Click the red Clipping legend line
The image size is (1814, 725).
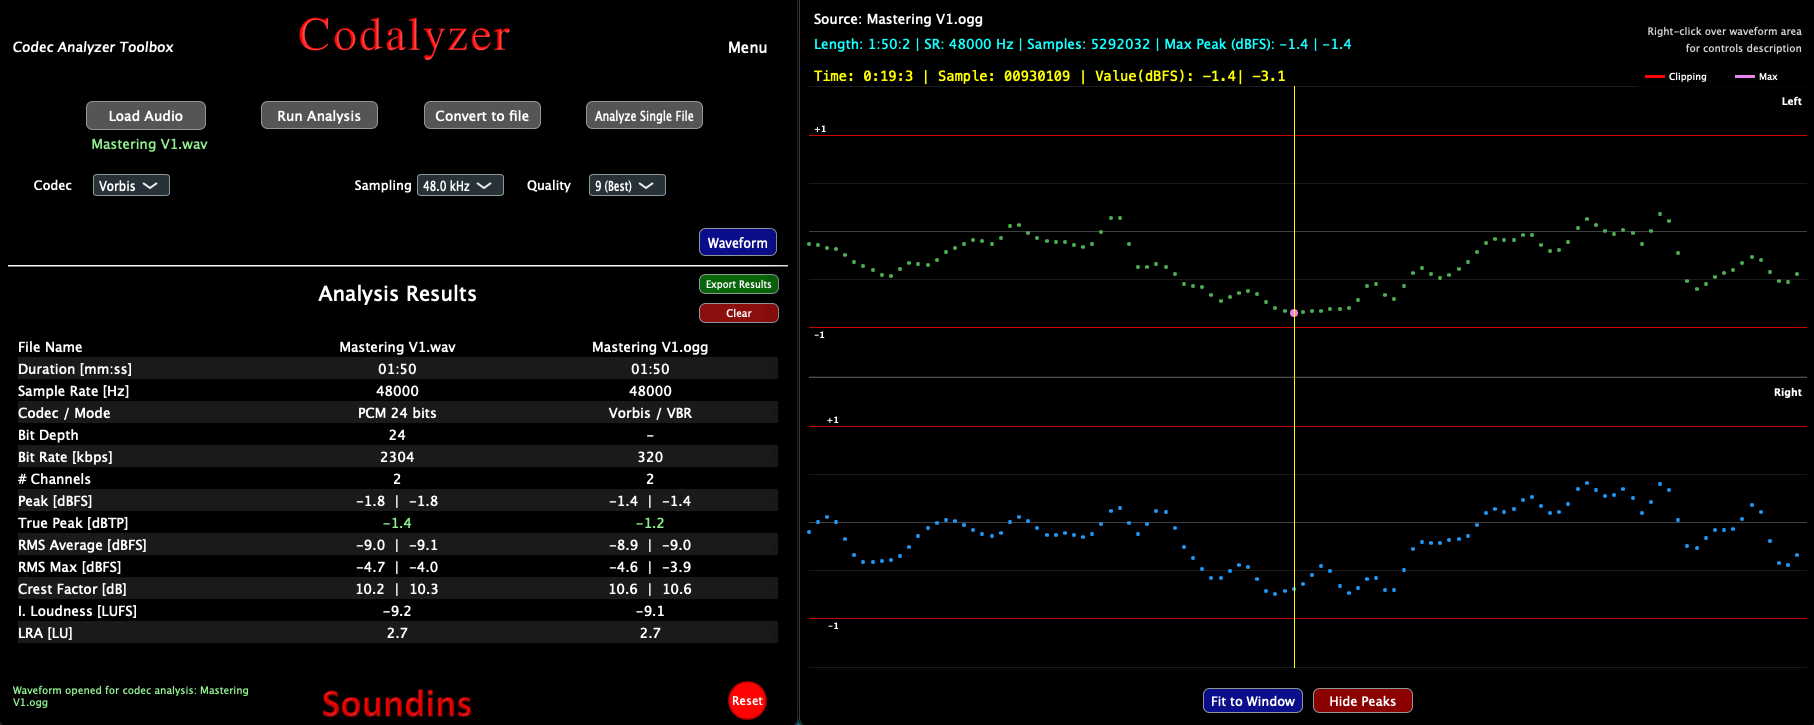point(1655,77)
